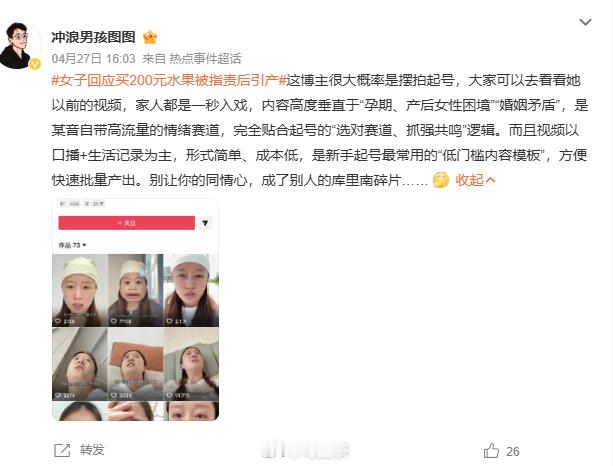The width and height of the screenshot is (613, 466).
Task: Click the yellow verified badge on avatar
Action: (x=35, y=64)
